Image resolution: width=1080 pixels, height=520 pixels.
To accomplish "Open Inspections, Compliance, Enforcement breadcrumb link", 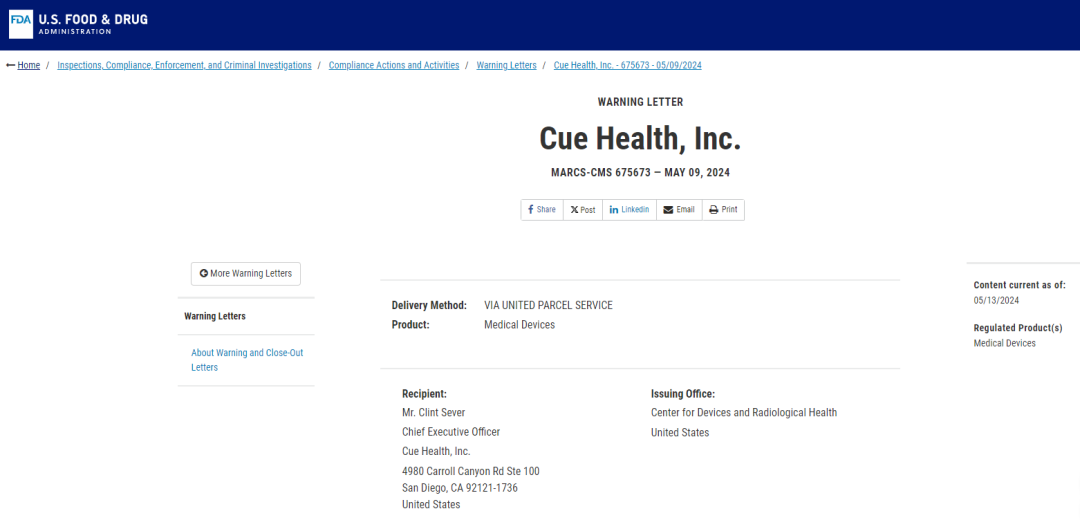I will tap(184, 65).
